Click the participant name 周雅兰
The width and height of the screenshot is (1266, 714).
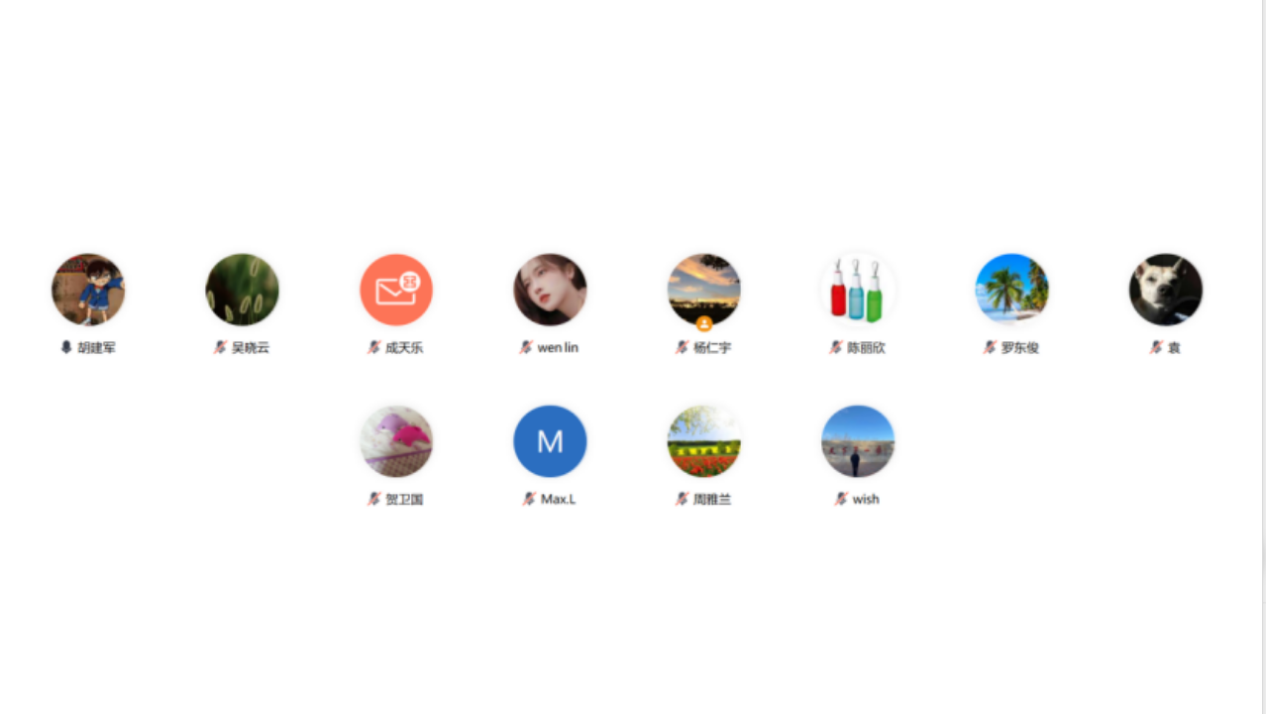[712, 499]
